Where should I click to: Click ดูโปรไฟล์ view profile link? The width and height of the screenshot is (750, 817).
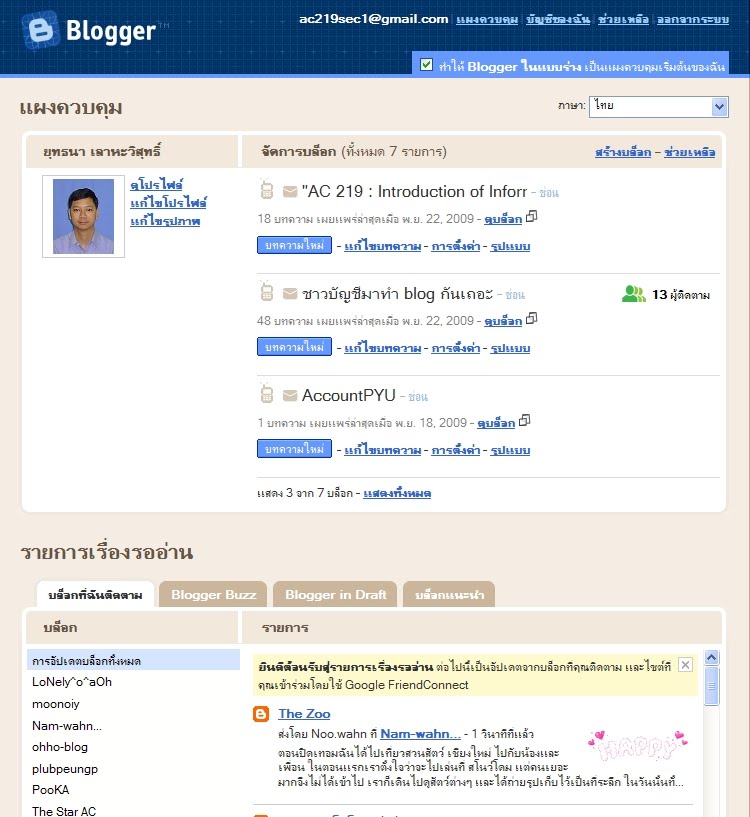156,184
